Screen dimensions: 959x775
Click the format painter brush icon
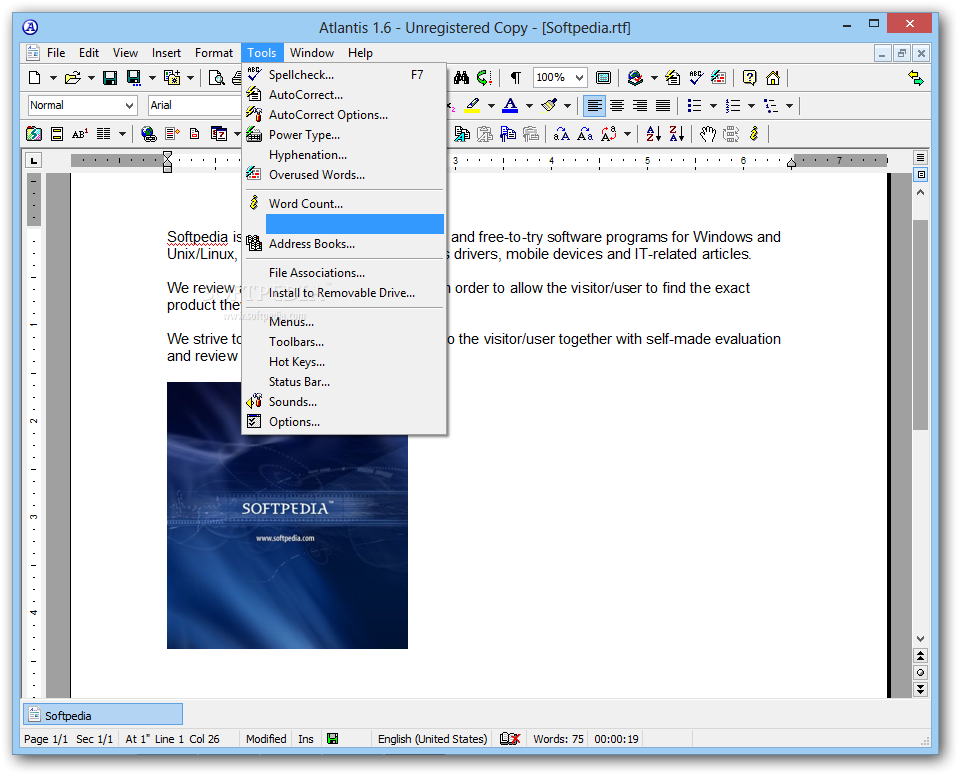tap(549, 105)
